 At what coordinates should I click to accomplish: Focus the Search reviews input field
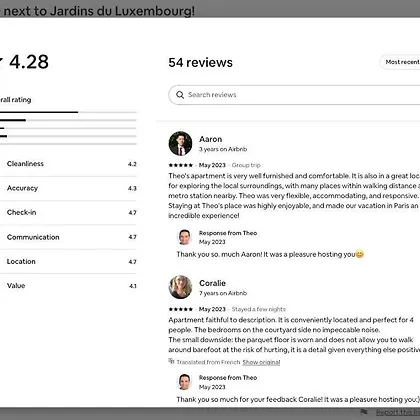[294, 95]
